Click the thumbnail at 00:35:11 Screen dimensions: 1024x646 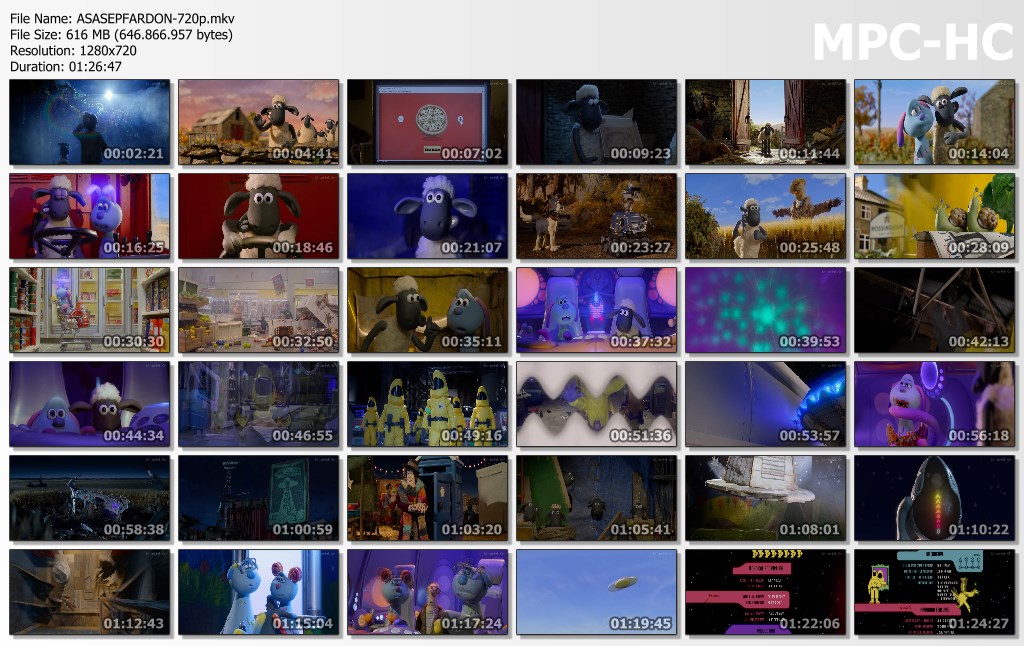(x=428, y=310)
